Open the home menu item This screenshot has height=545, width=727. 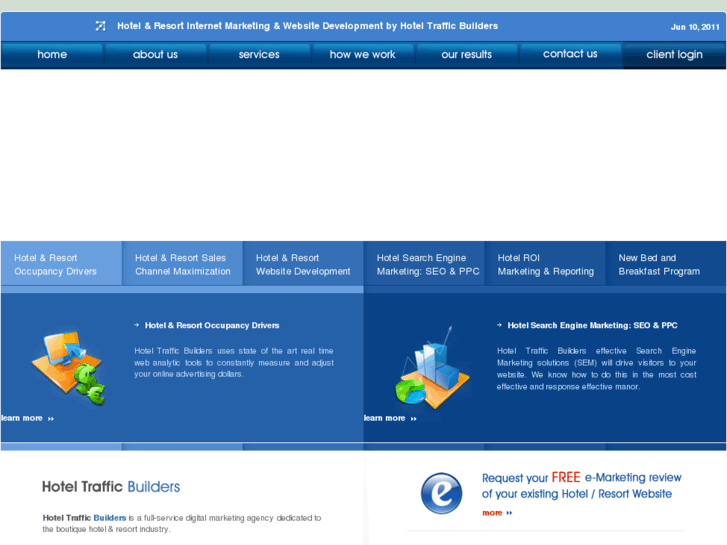(x=52, y=55)
